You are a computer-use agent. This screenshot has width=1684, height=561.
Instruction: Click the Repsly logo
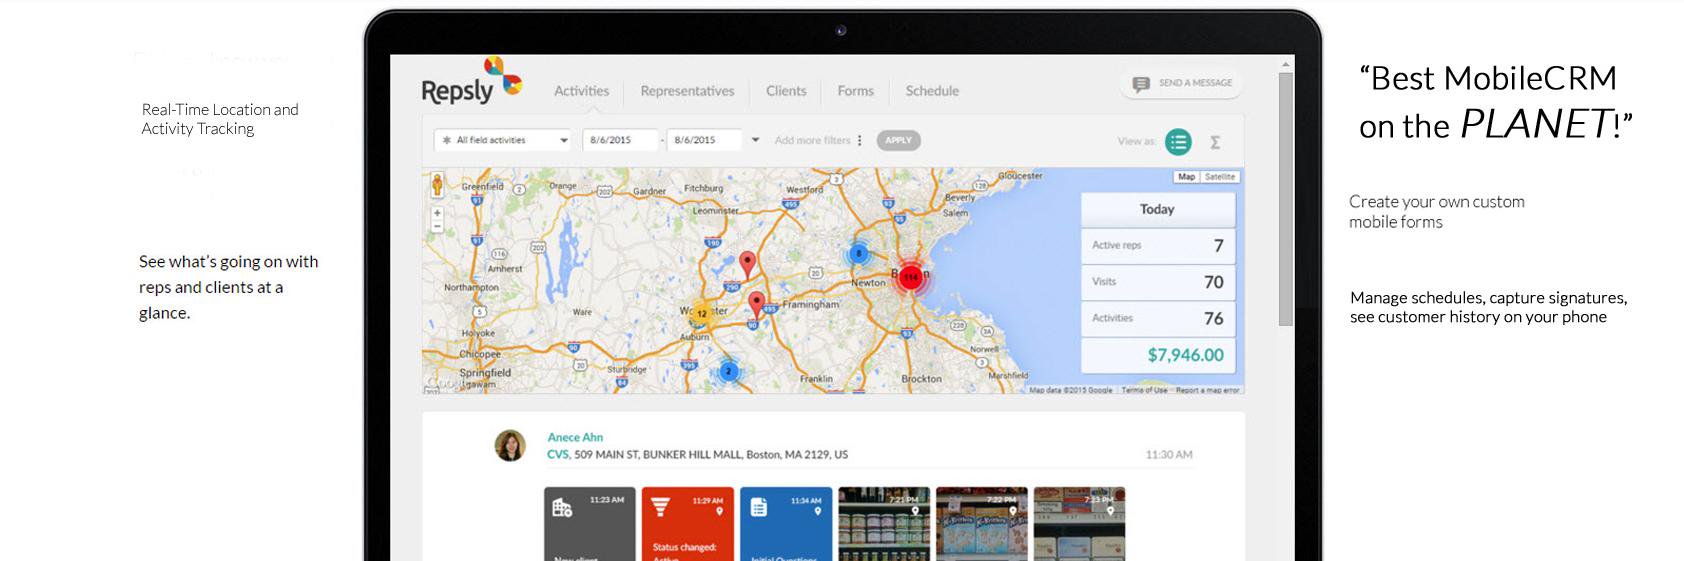click(x=472, y=82)
